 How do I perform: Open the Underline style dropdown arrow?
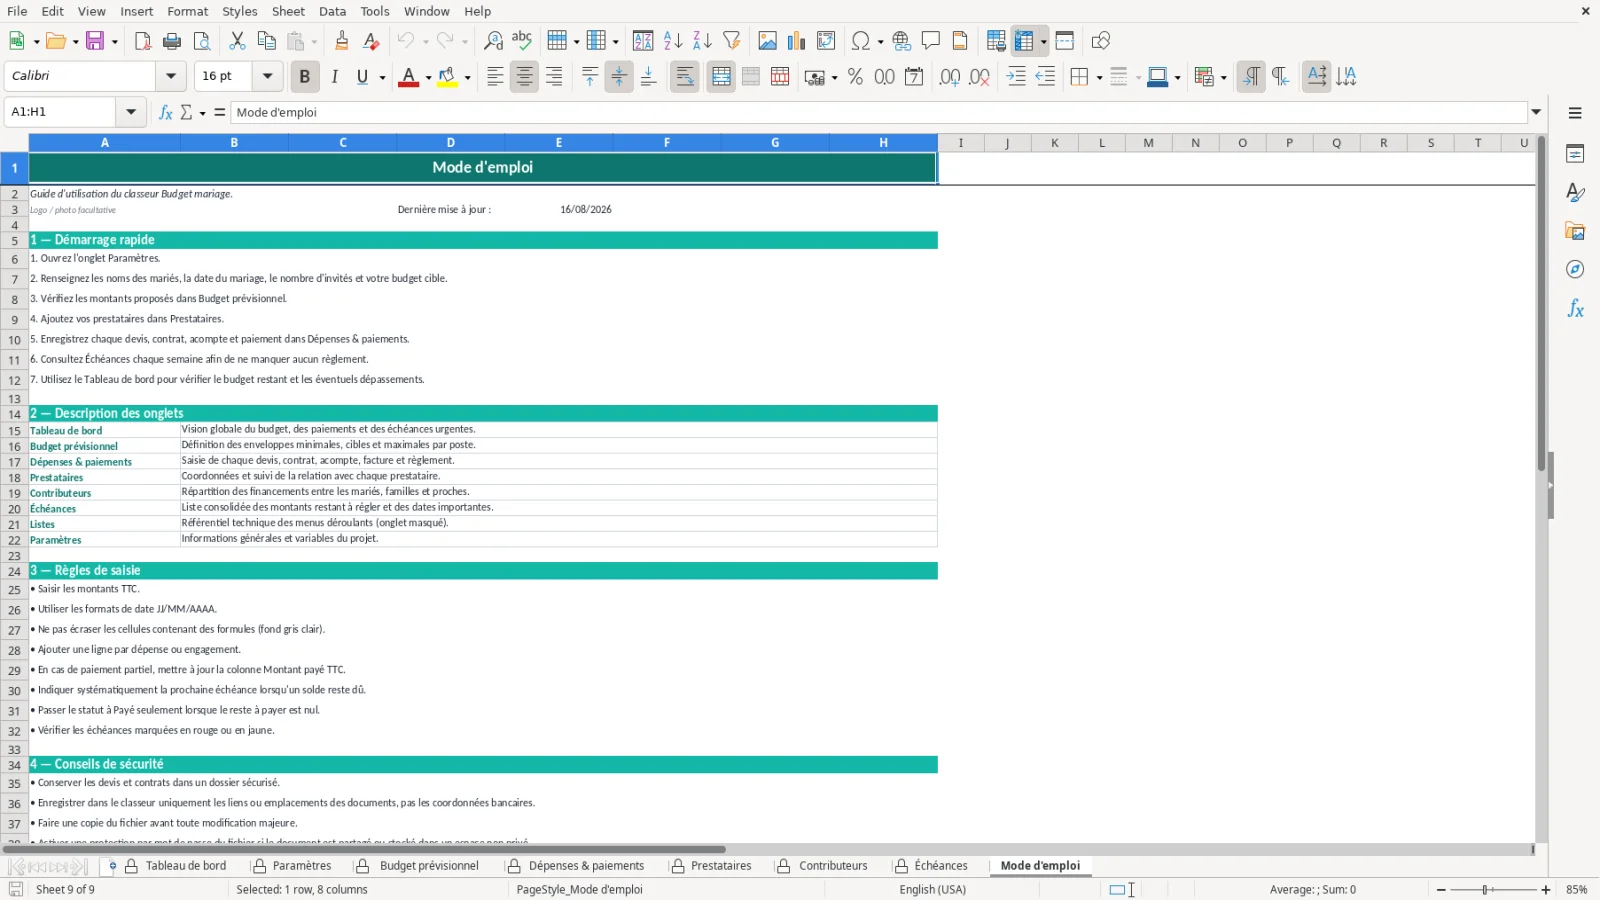pos(382,77)
